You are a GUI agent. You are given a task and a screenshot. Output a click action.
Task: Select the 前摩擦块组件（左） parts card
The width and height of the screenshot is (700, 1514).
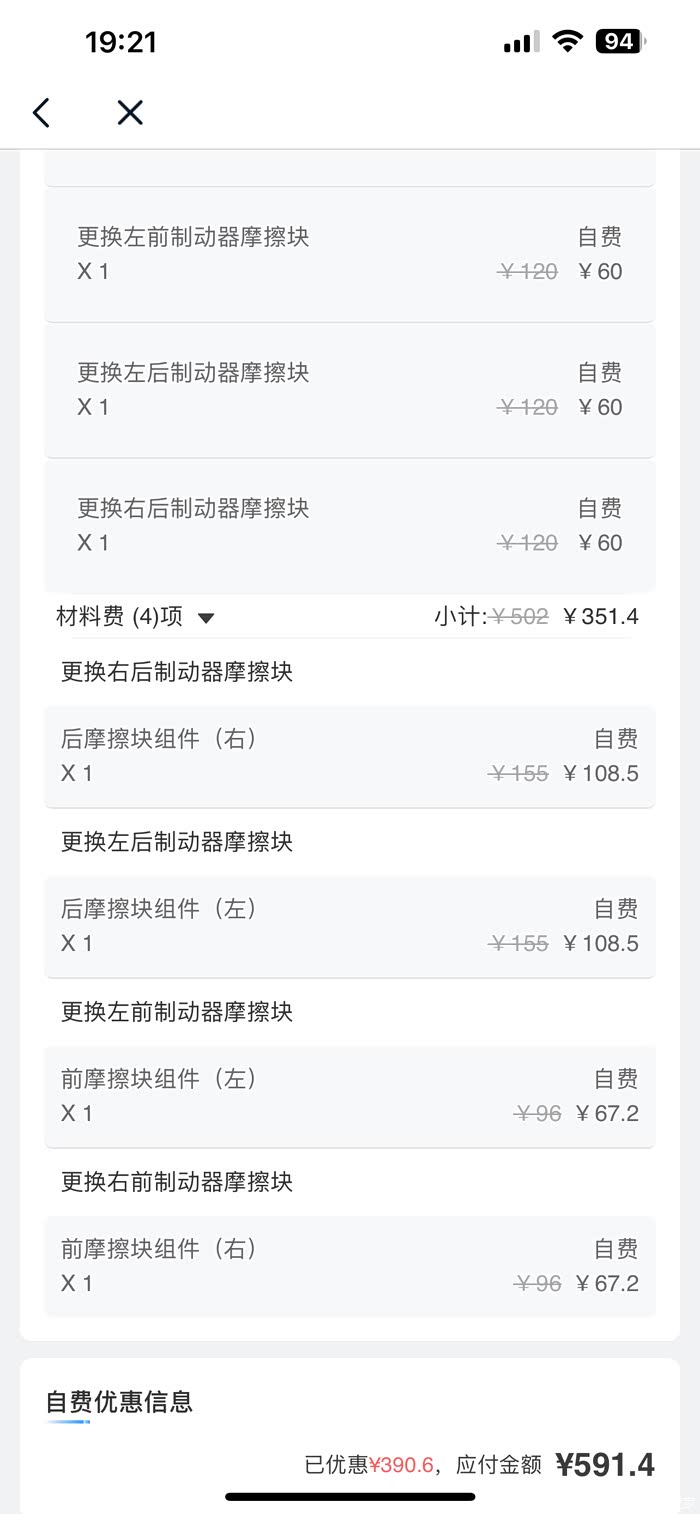[x=350, y=1096]
